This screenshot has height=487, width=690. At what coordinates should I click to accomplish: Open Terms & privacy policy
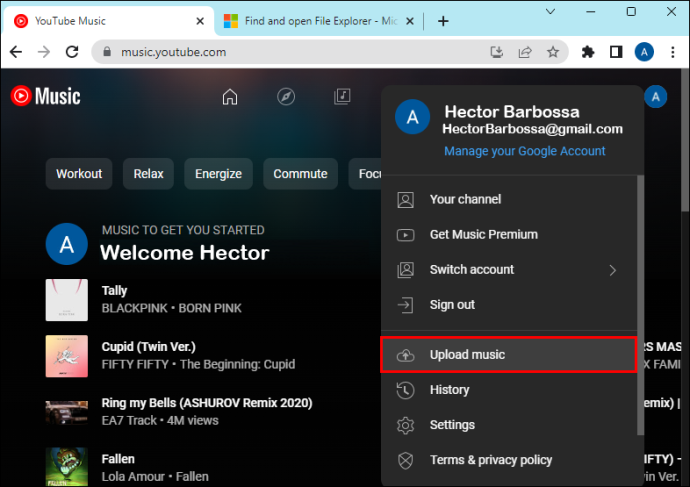(509, 460)
